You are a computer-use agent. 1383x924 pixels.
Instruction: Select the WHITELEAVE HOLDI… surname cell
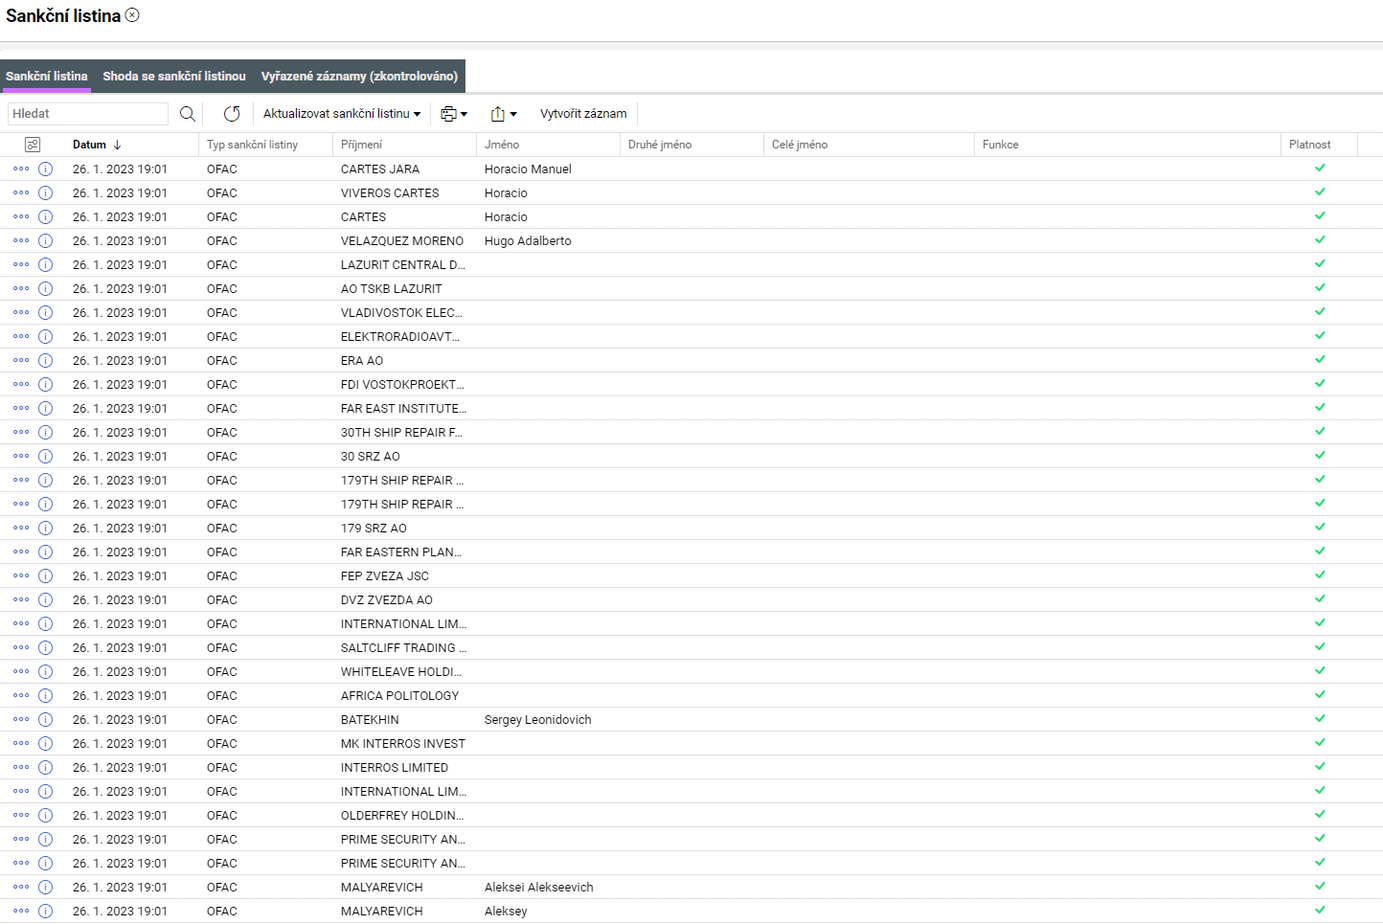pos(401,673)
